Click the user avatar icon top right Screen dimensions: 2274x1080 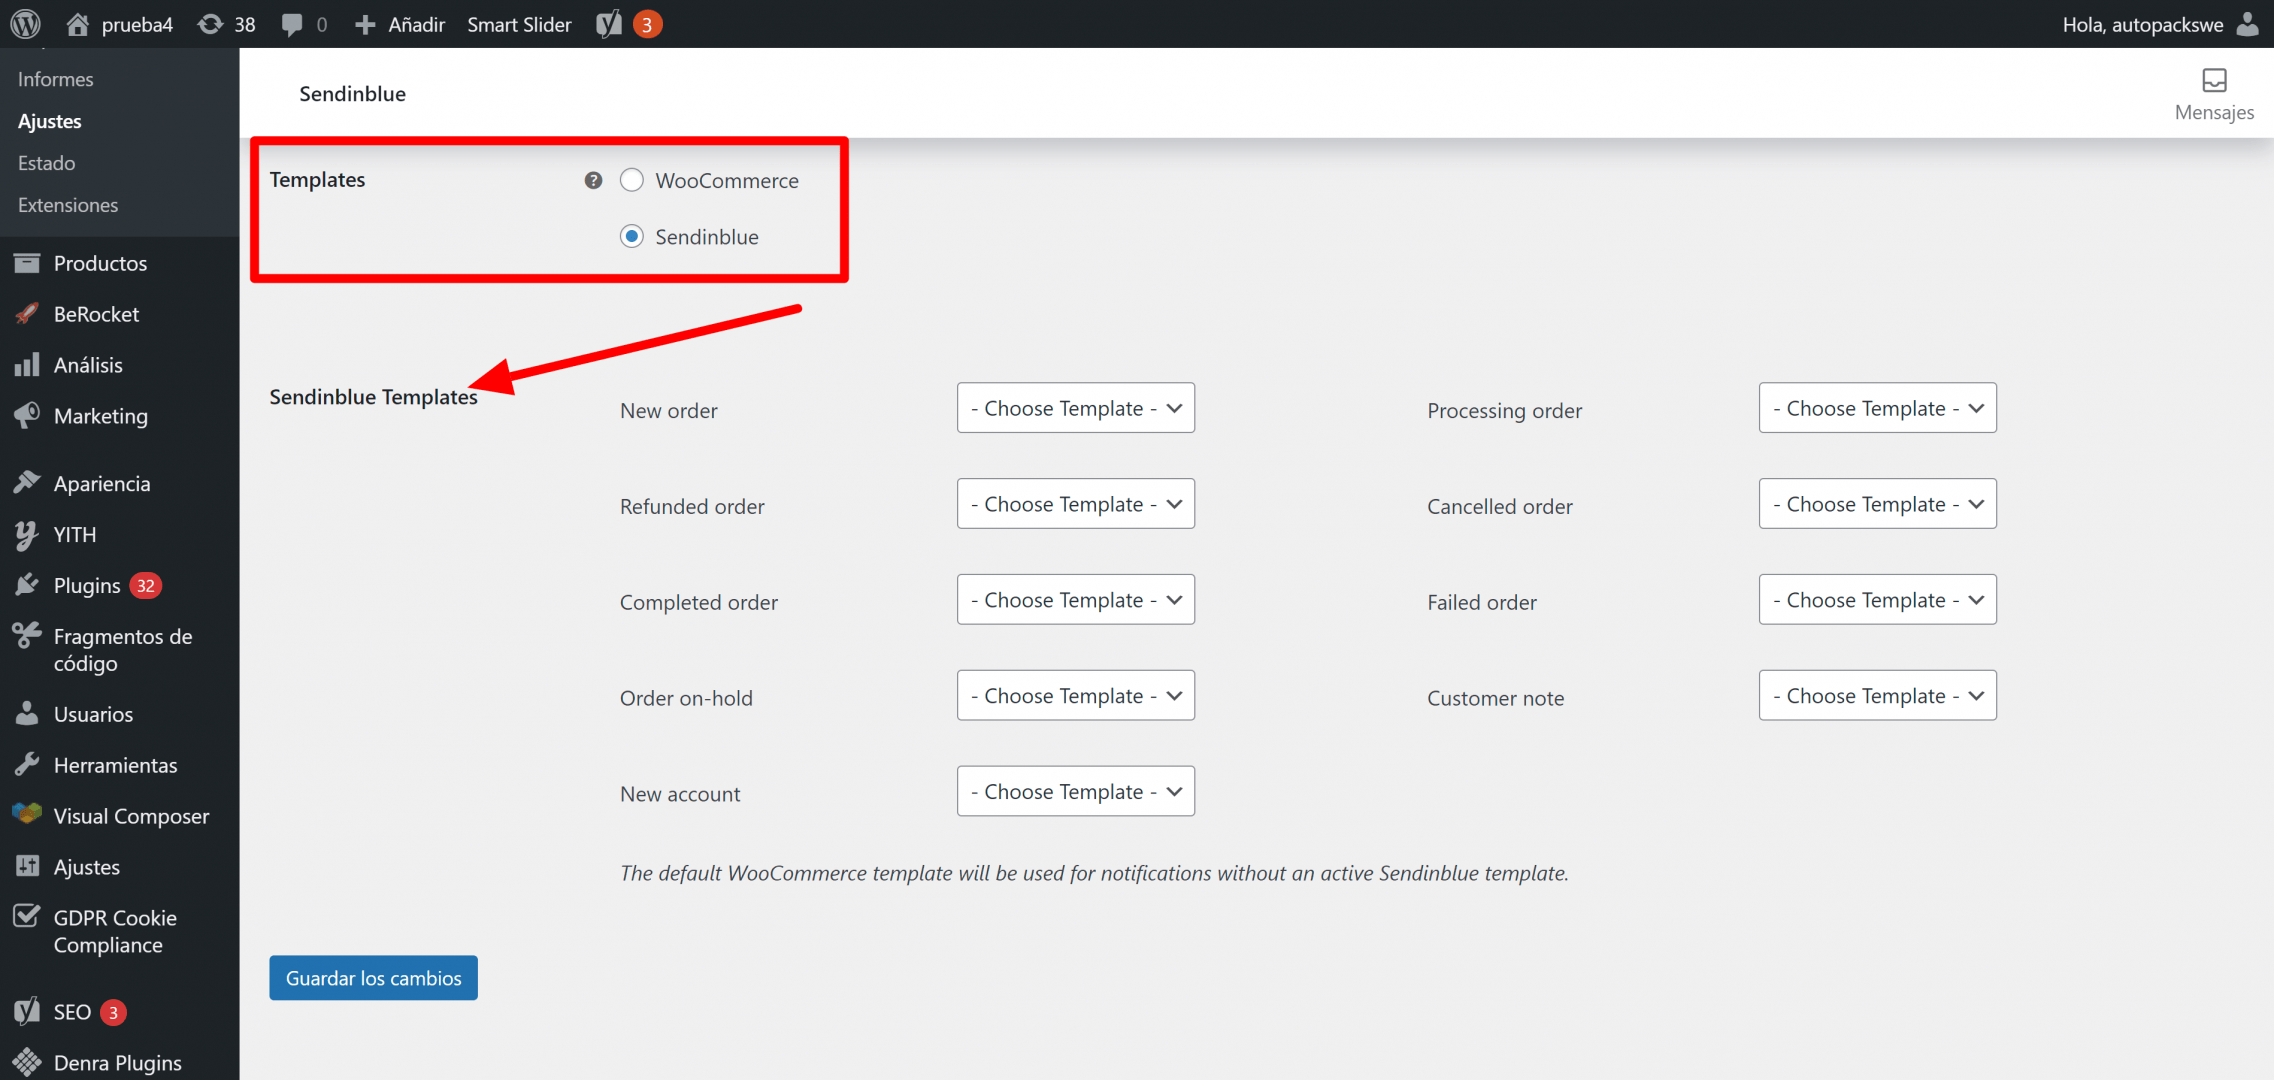(2247, 24)
